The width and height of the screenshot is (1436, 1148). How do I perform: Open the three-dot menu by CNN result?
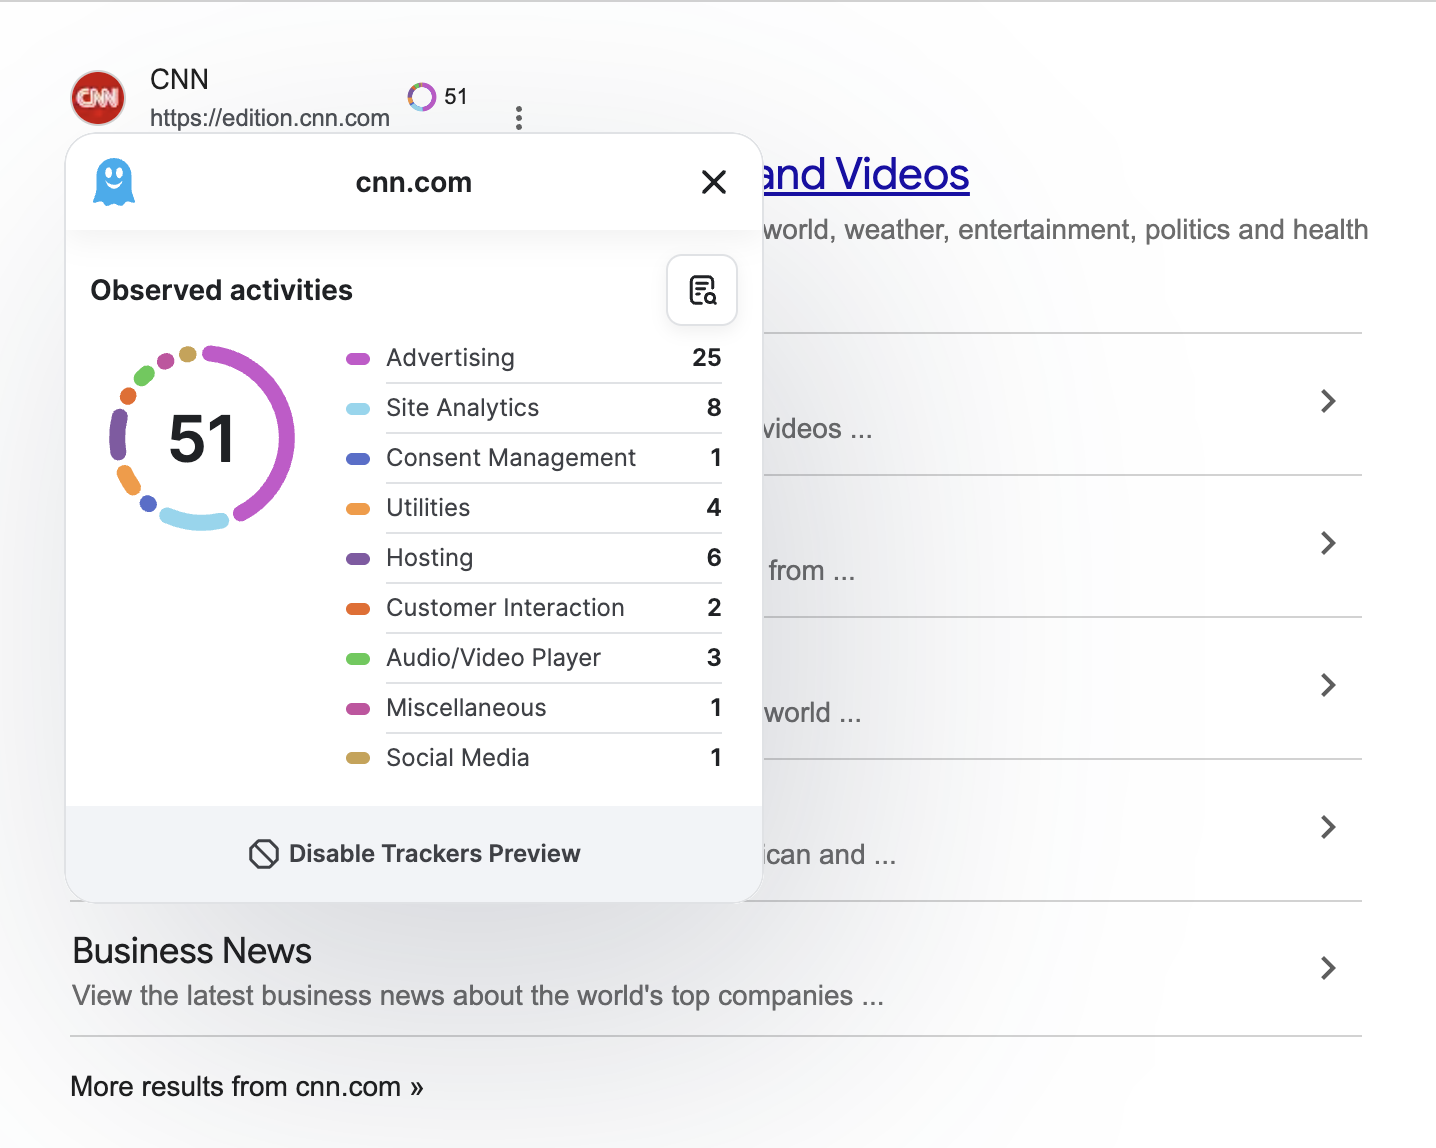518,118
